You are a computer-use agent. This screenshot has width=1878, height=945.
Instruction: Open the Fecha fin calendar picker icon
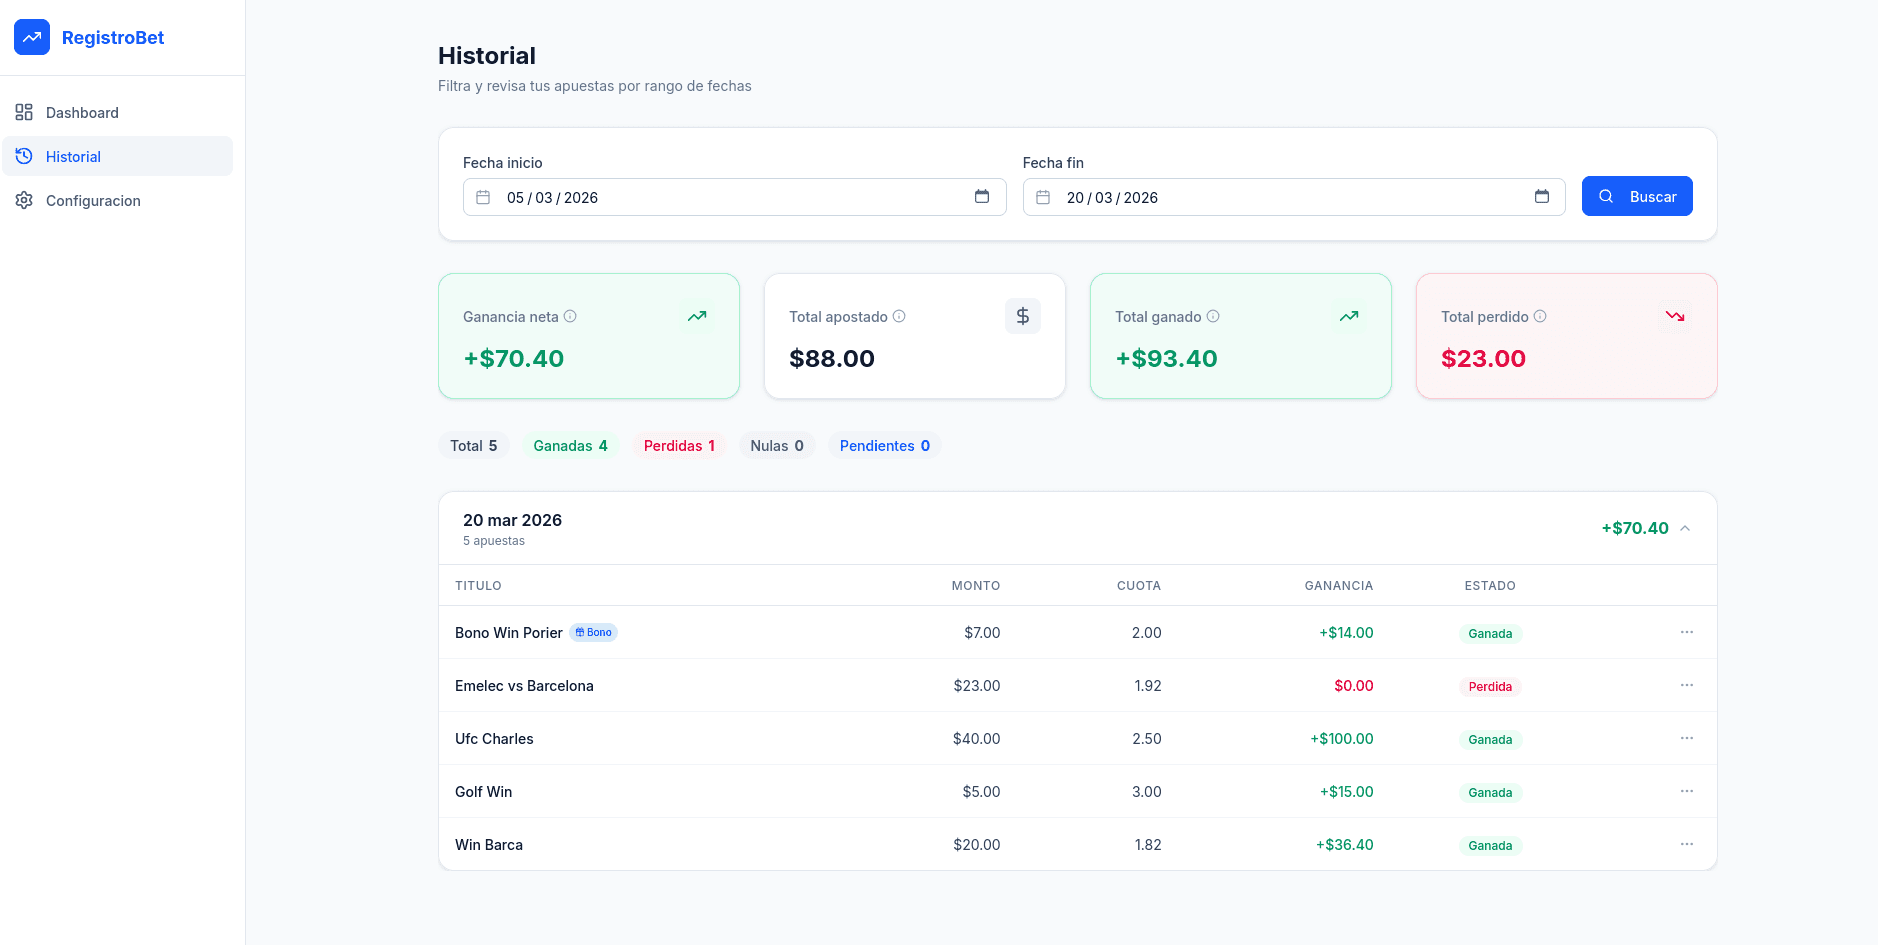point(1542,197)
